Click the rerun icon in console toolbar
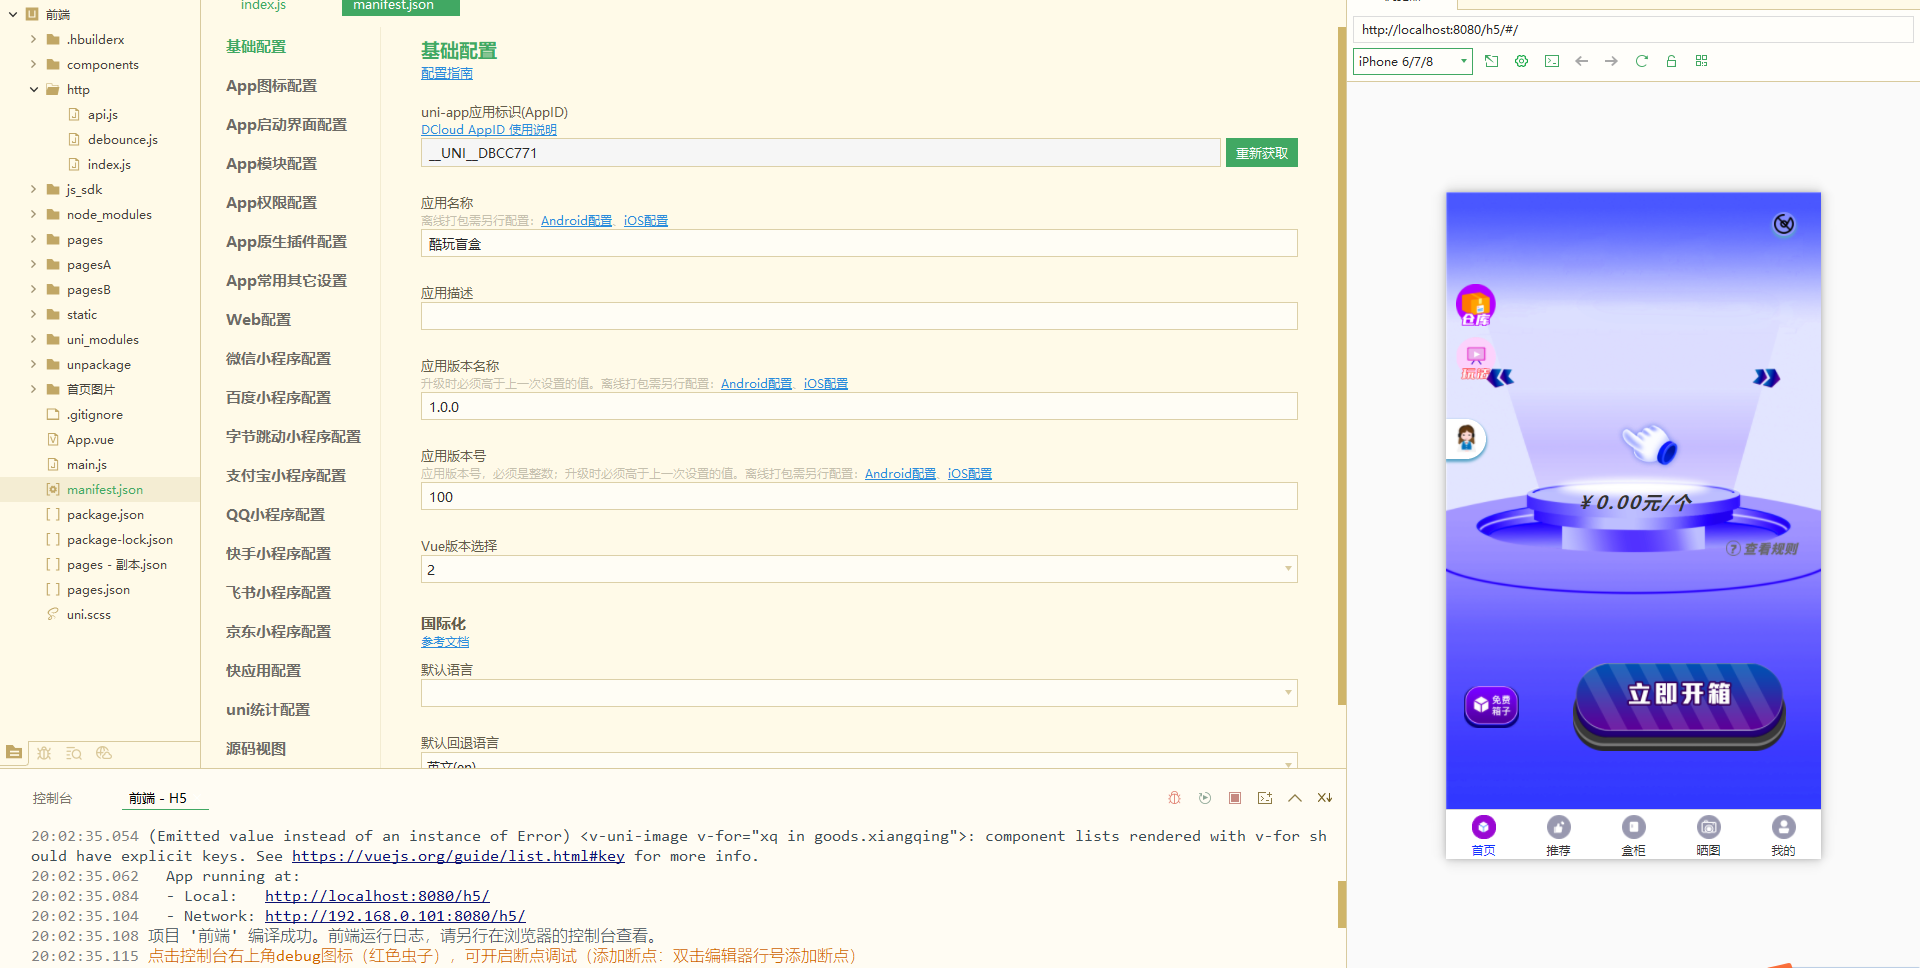Screen dimensions: 1920x968 (x=1205, y=798)
